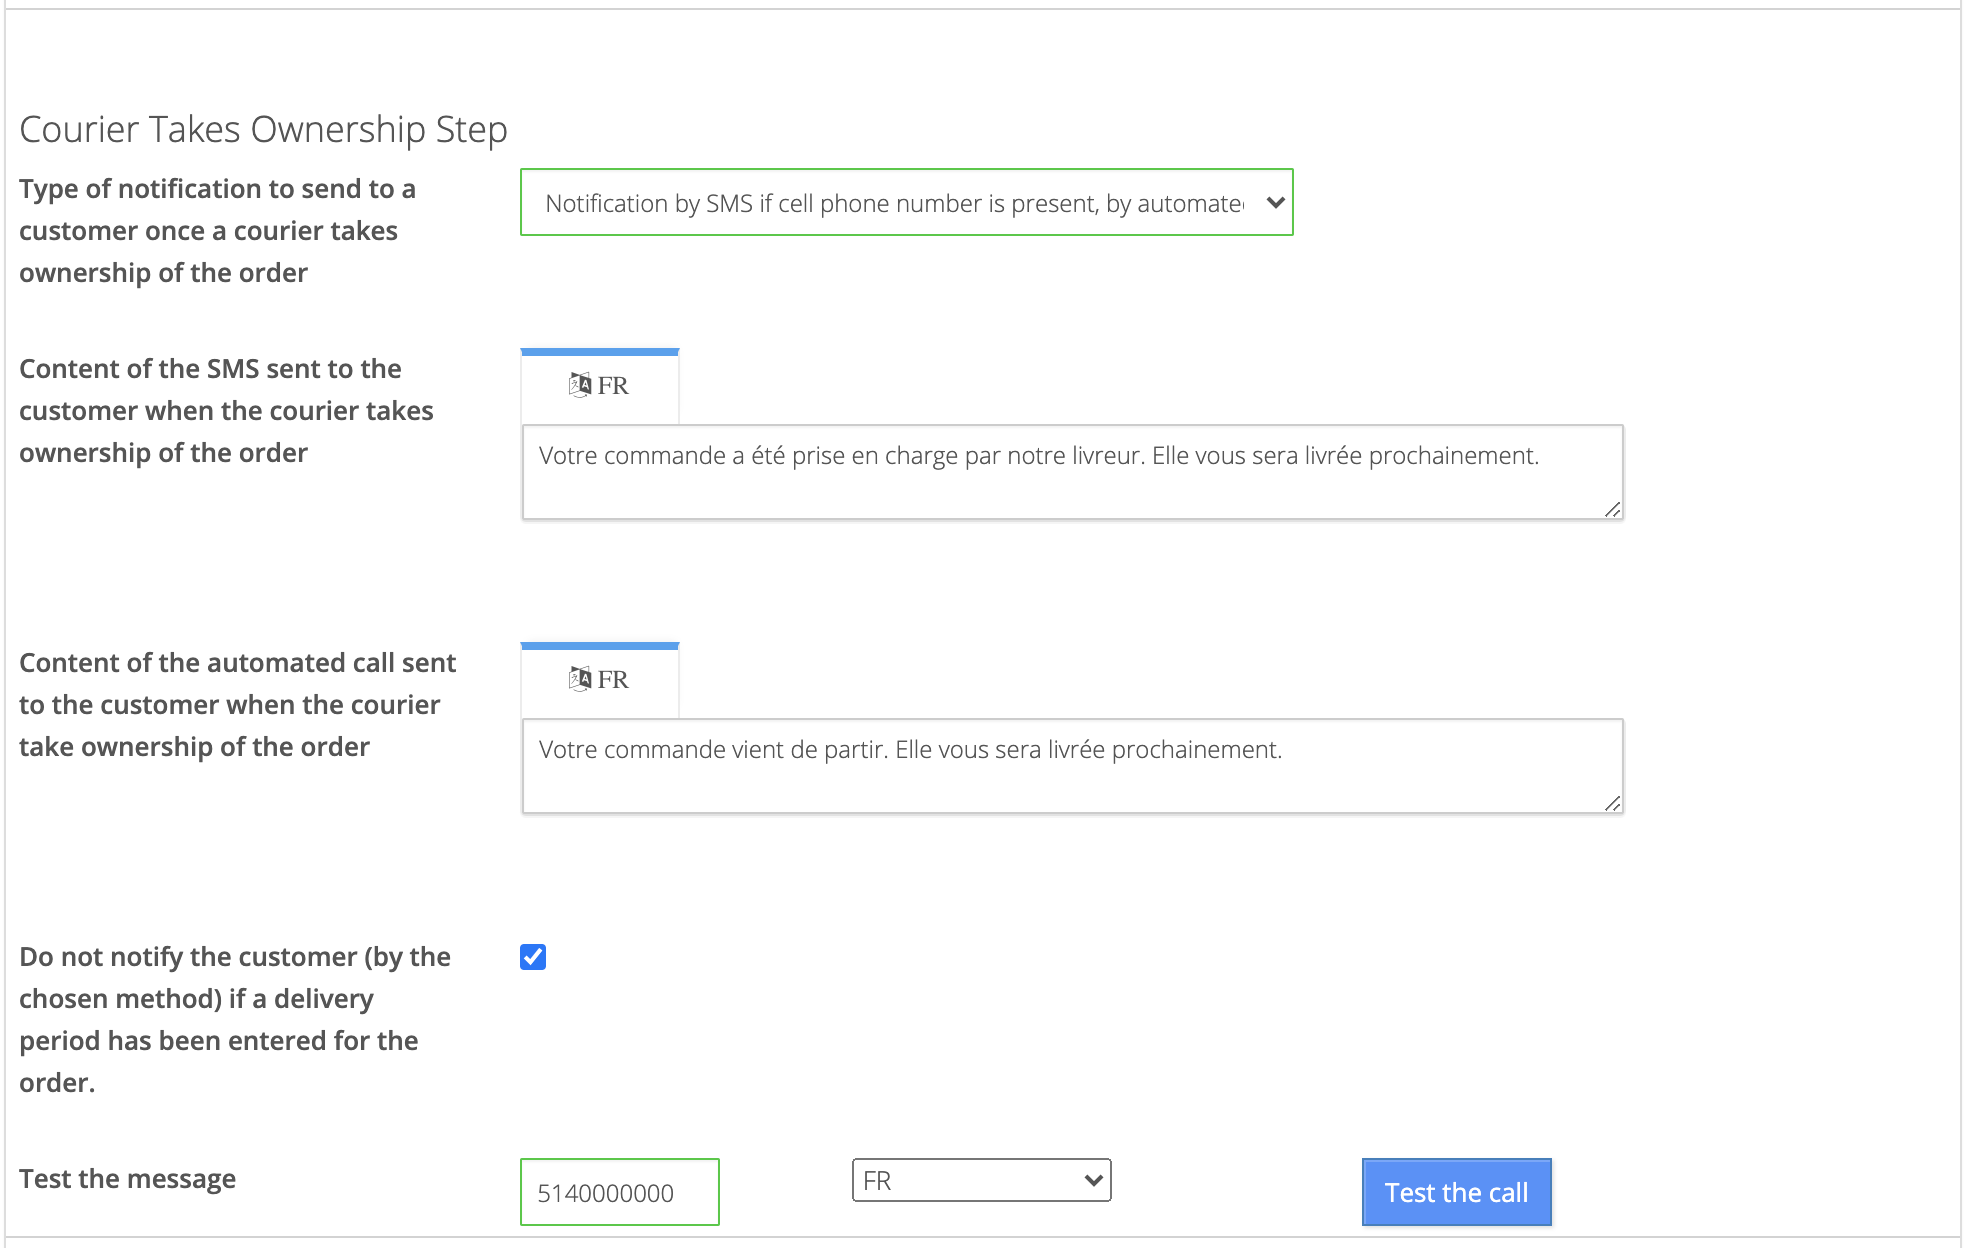This screenshot has width=1968, height=1248.
Task: Click the 'Content of the automated call' label
Action: click(237, 705)
